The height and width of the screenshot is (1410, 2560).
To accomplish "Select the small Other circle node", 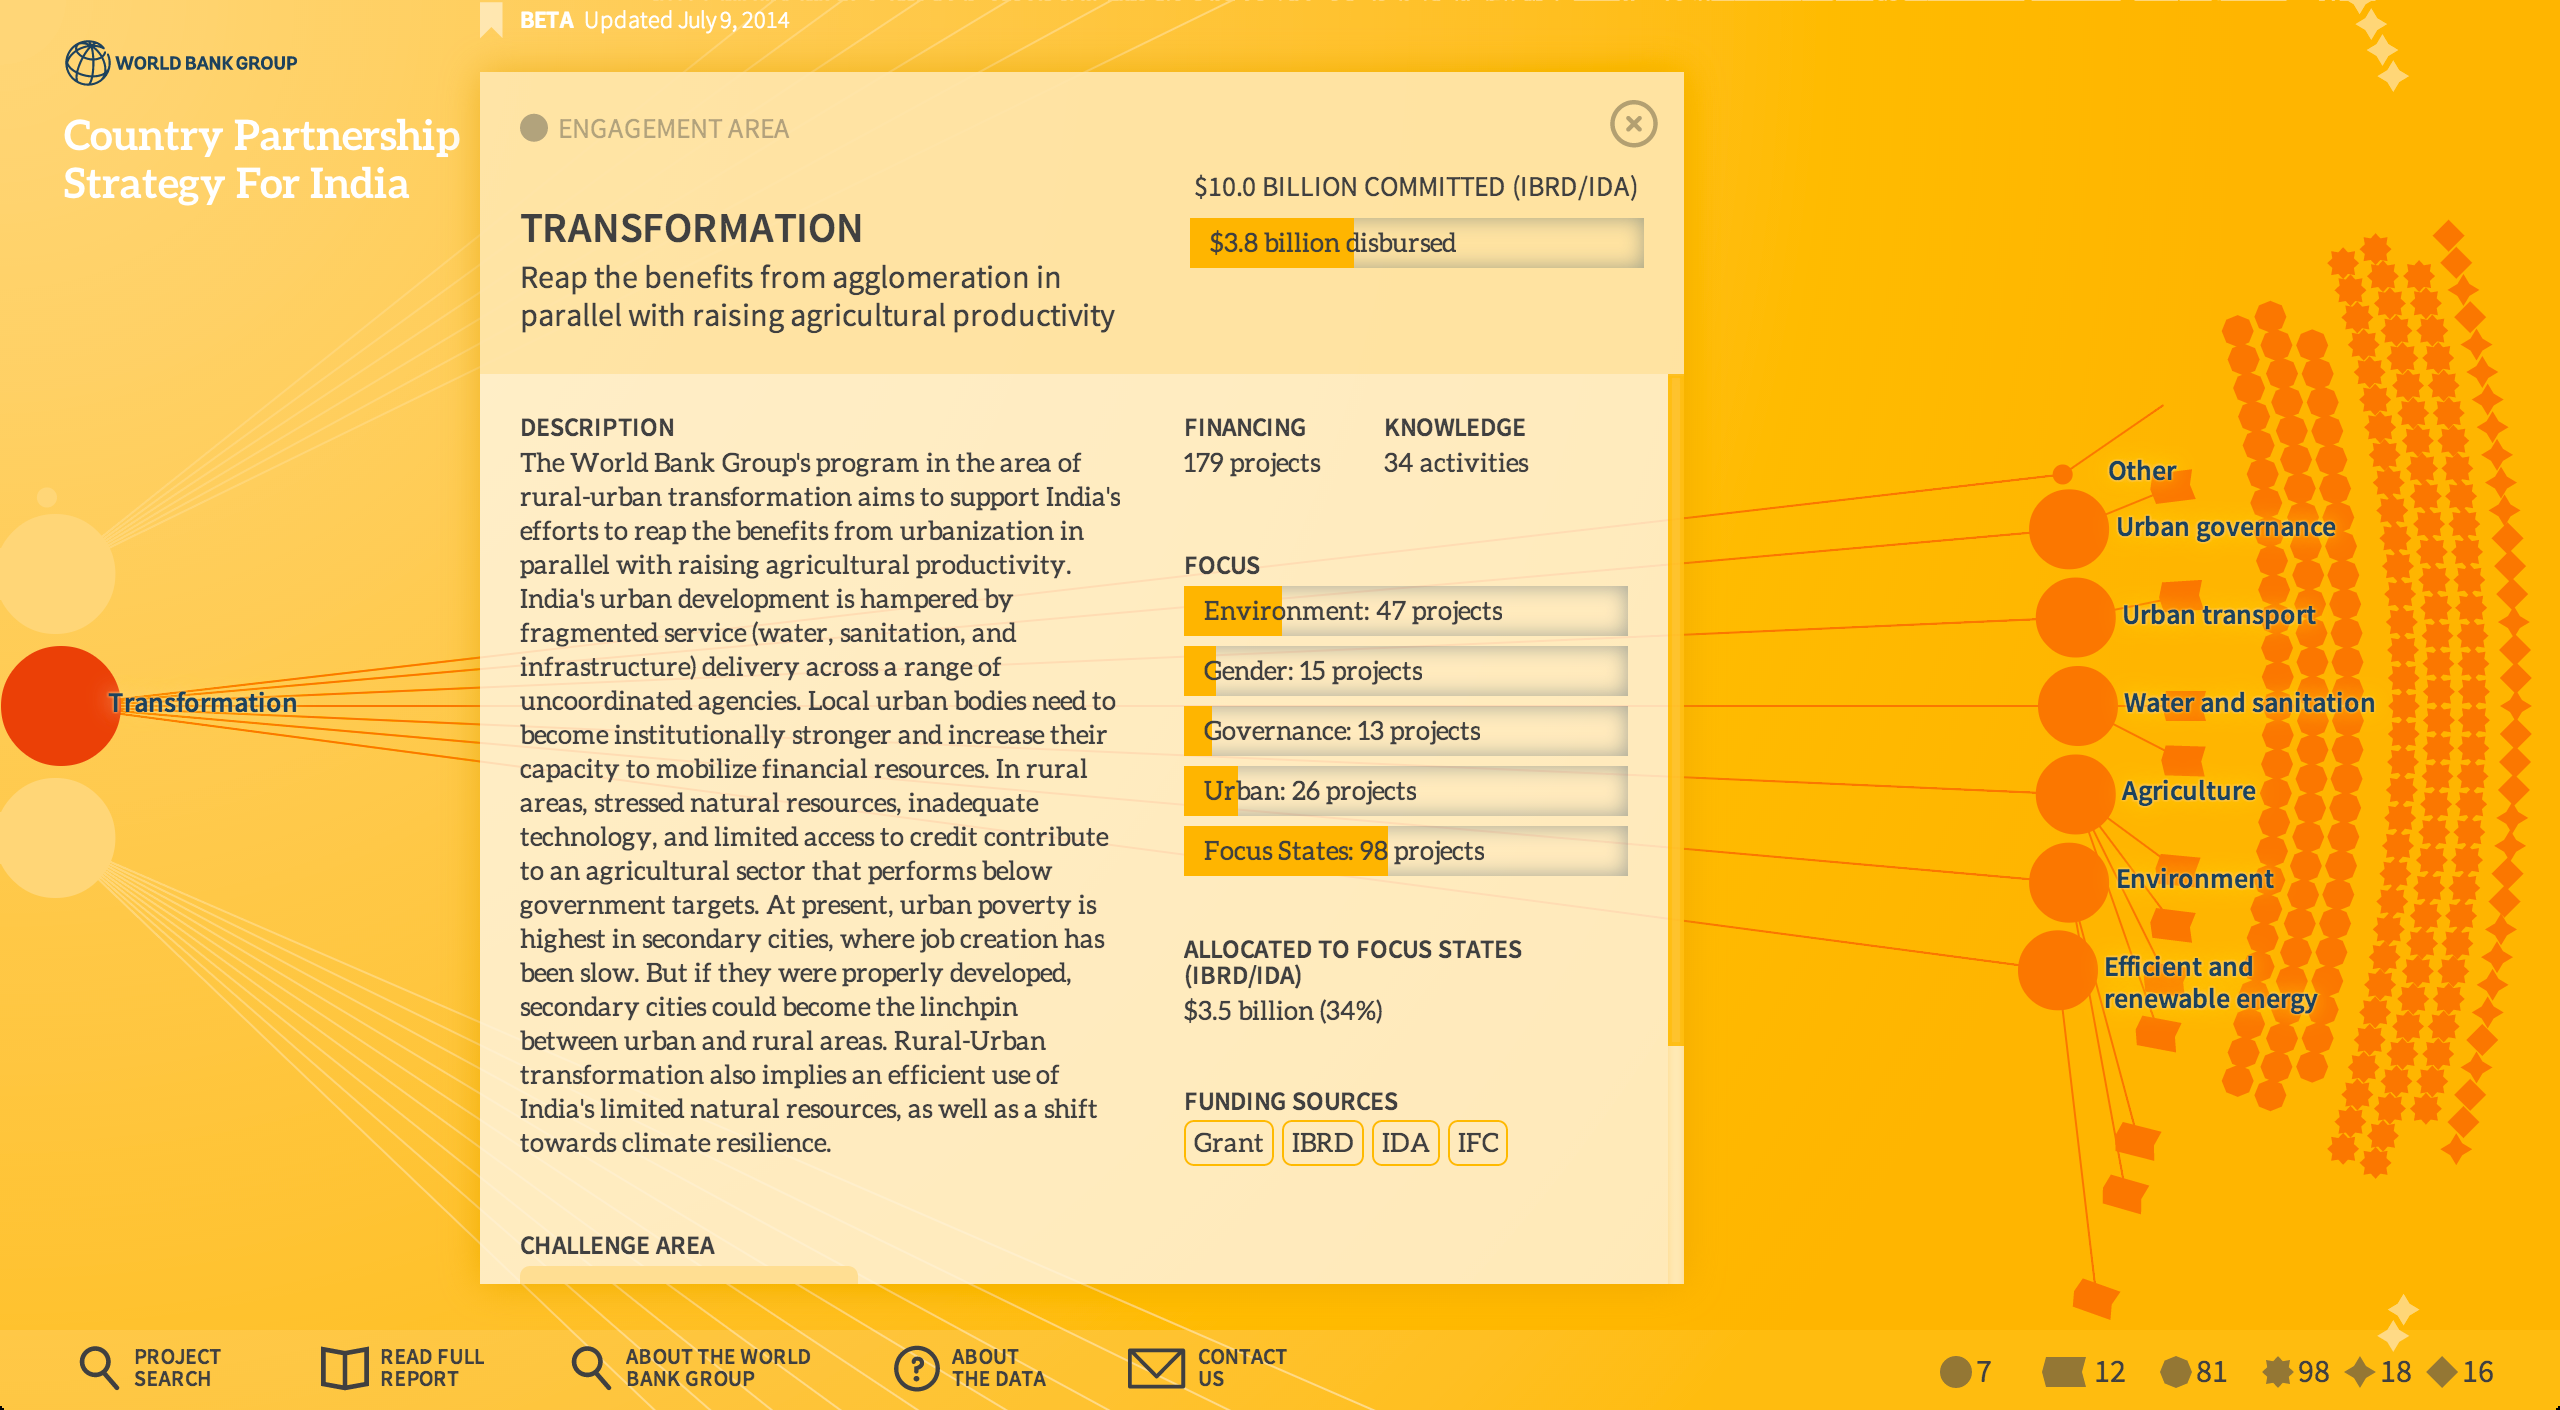I will pyautogui.click(x=2062, y=474).
